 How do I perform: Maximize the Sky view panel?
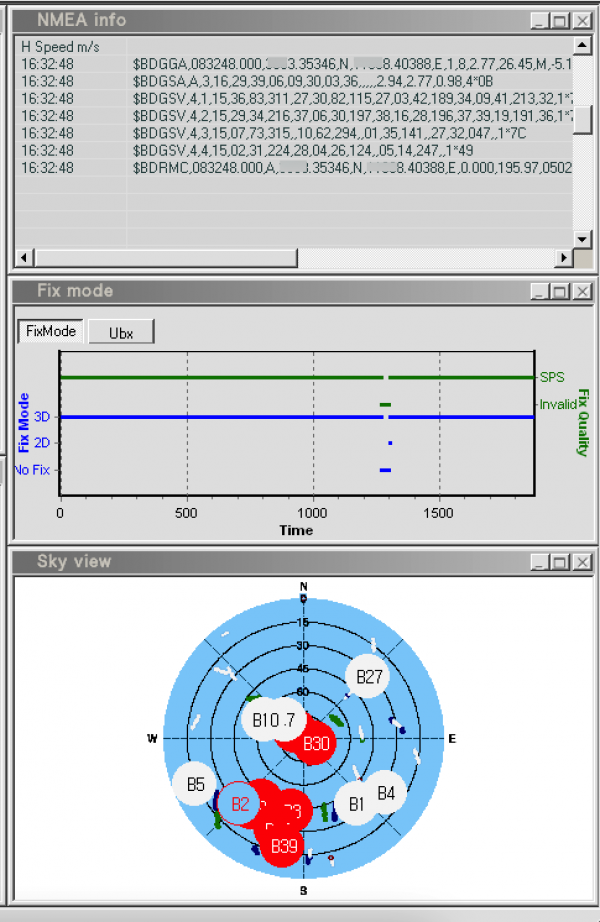560,562
